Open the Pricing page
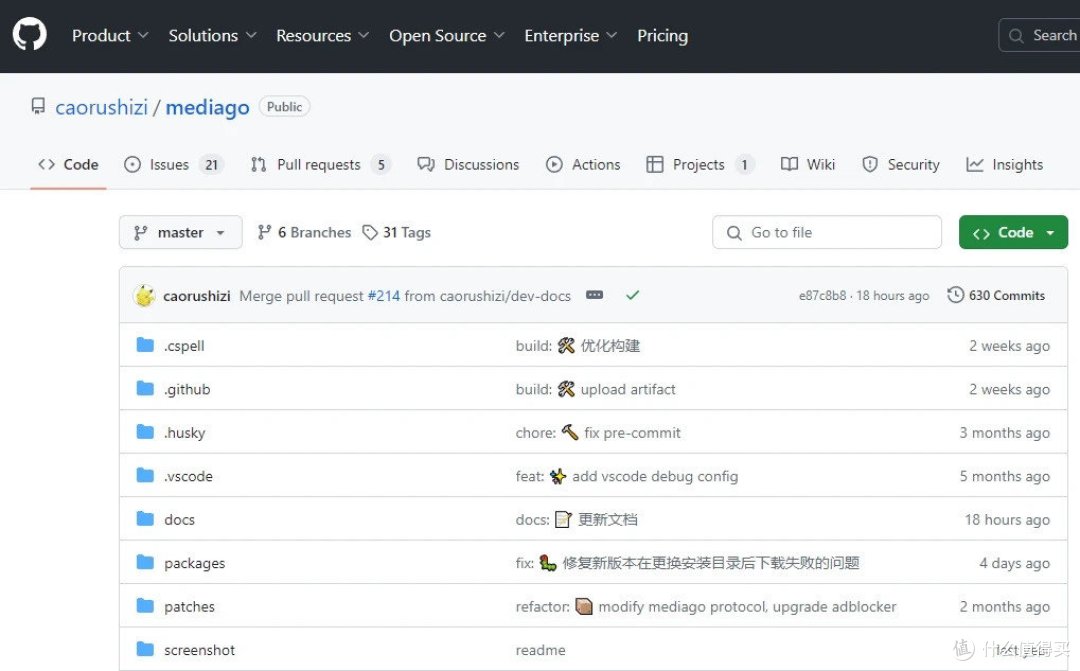 click(662, 35)
